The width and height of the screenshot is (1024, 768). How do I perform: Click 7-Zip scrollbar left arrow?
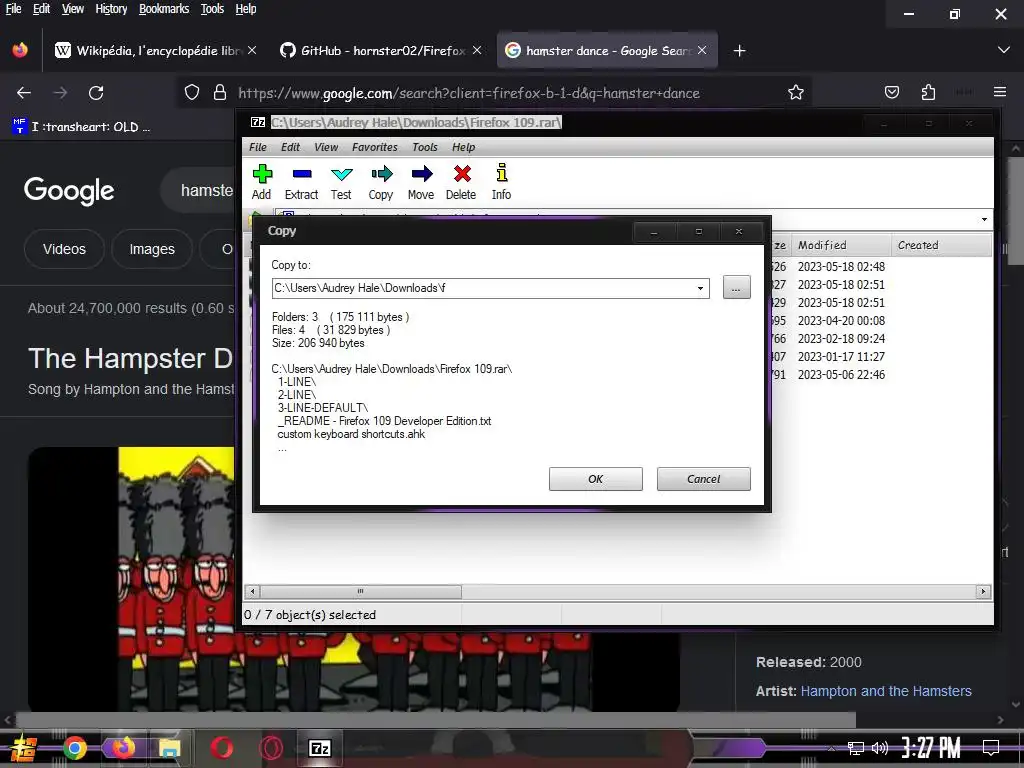pyautogui.click(x=253, y=592)
